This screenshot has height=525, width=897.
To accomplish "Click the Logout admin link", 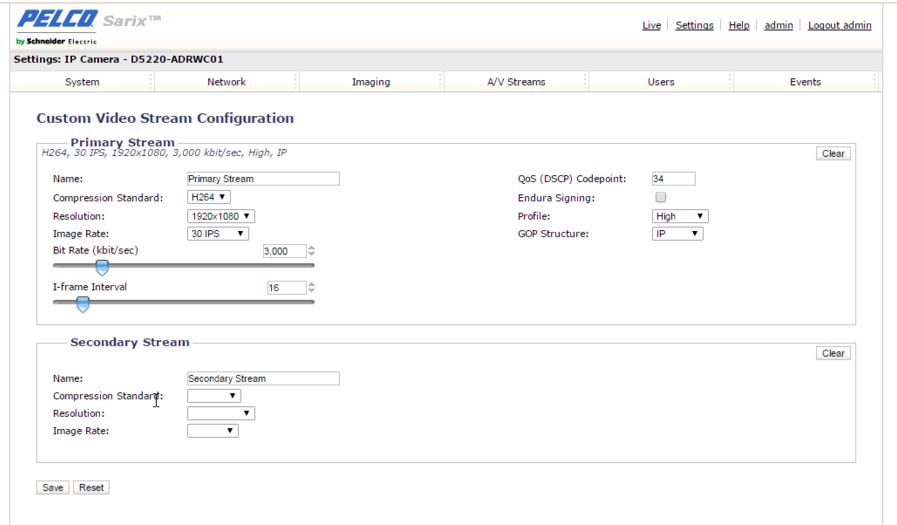I will [839, 25].
